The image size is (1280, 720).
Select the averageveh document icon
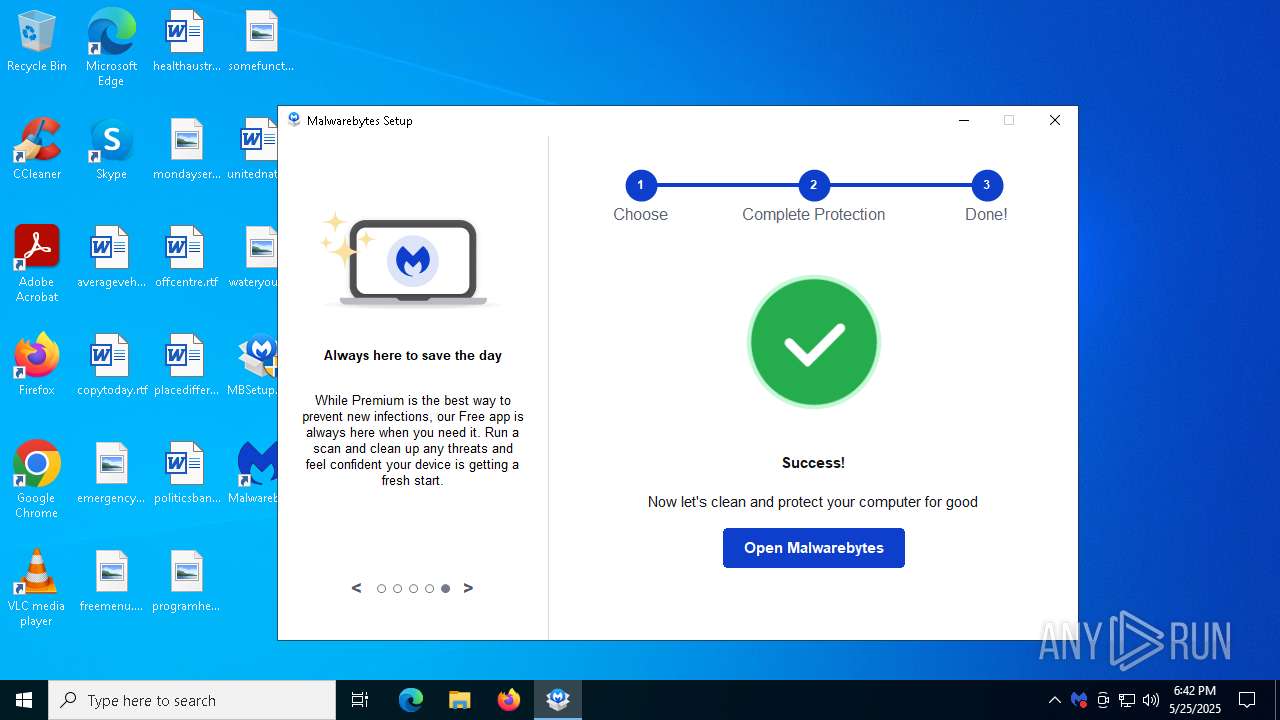tap(111, 258)
